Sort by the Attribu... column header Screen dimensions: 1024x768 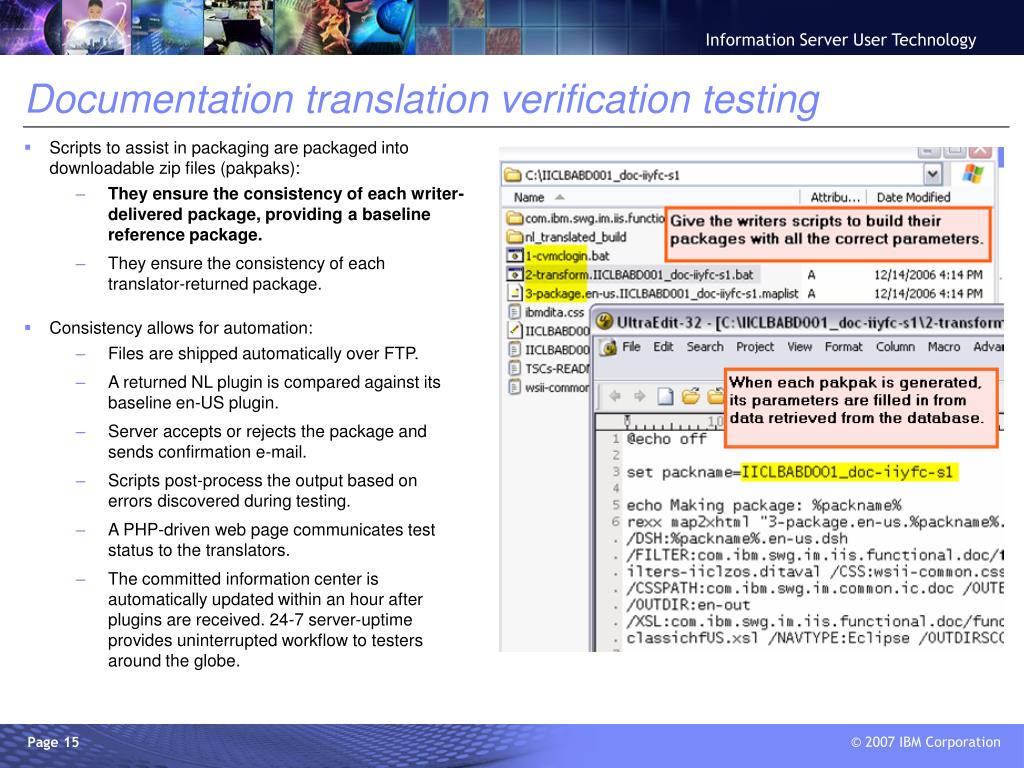[835, 197]
